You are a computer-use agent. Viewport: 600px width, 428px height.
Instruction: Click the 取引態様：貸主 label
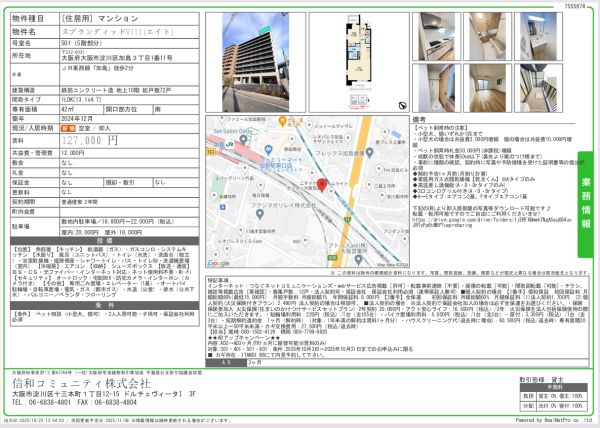[x=541, y=380]
